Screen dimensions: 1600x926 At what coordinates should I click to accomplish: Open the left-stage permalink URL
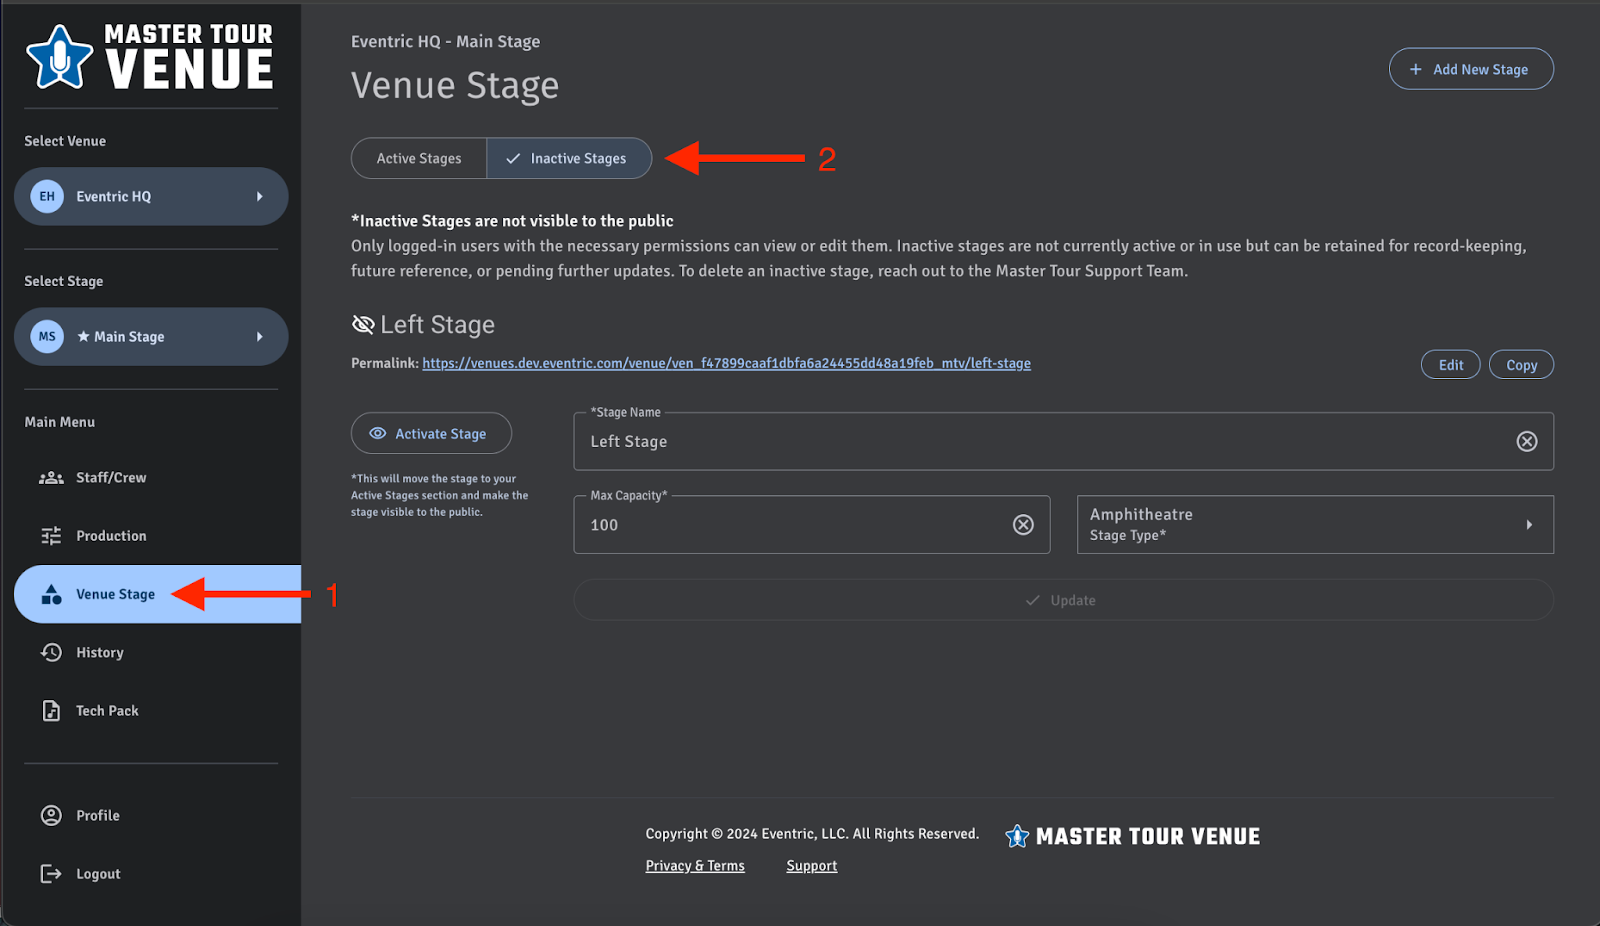click(725, 363)
